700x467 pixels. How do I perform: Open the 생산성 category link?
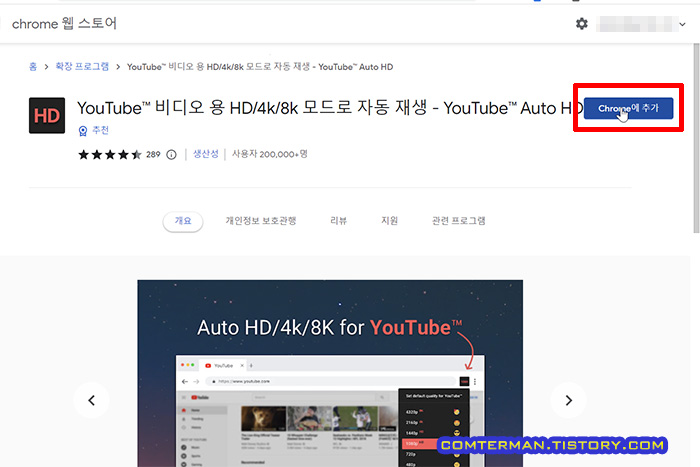coord(206,154)
